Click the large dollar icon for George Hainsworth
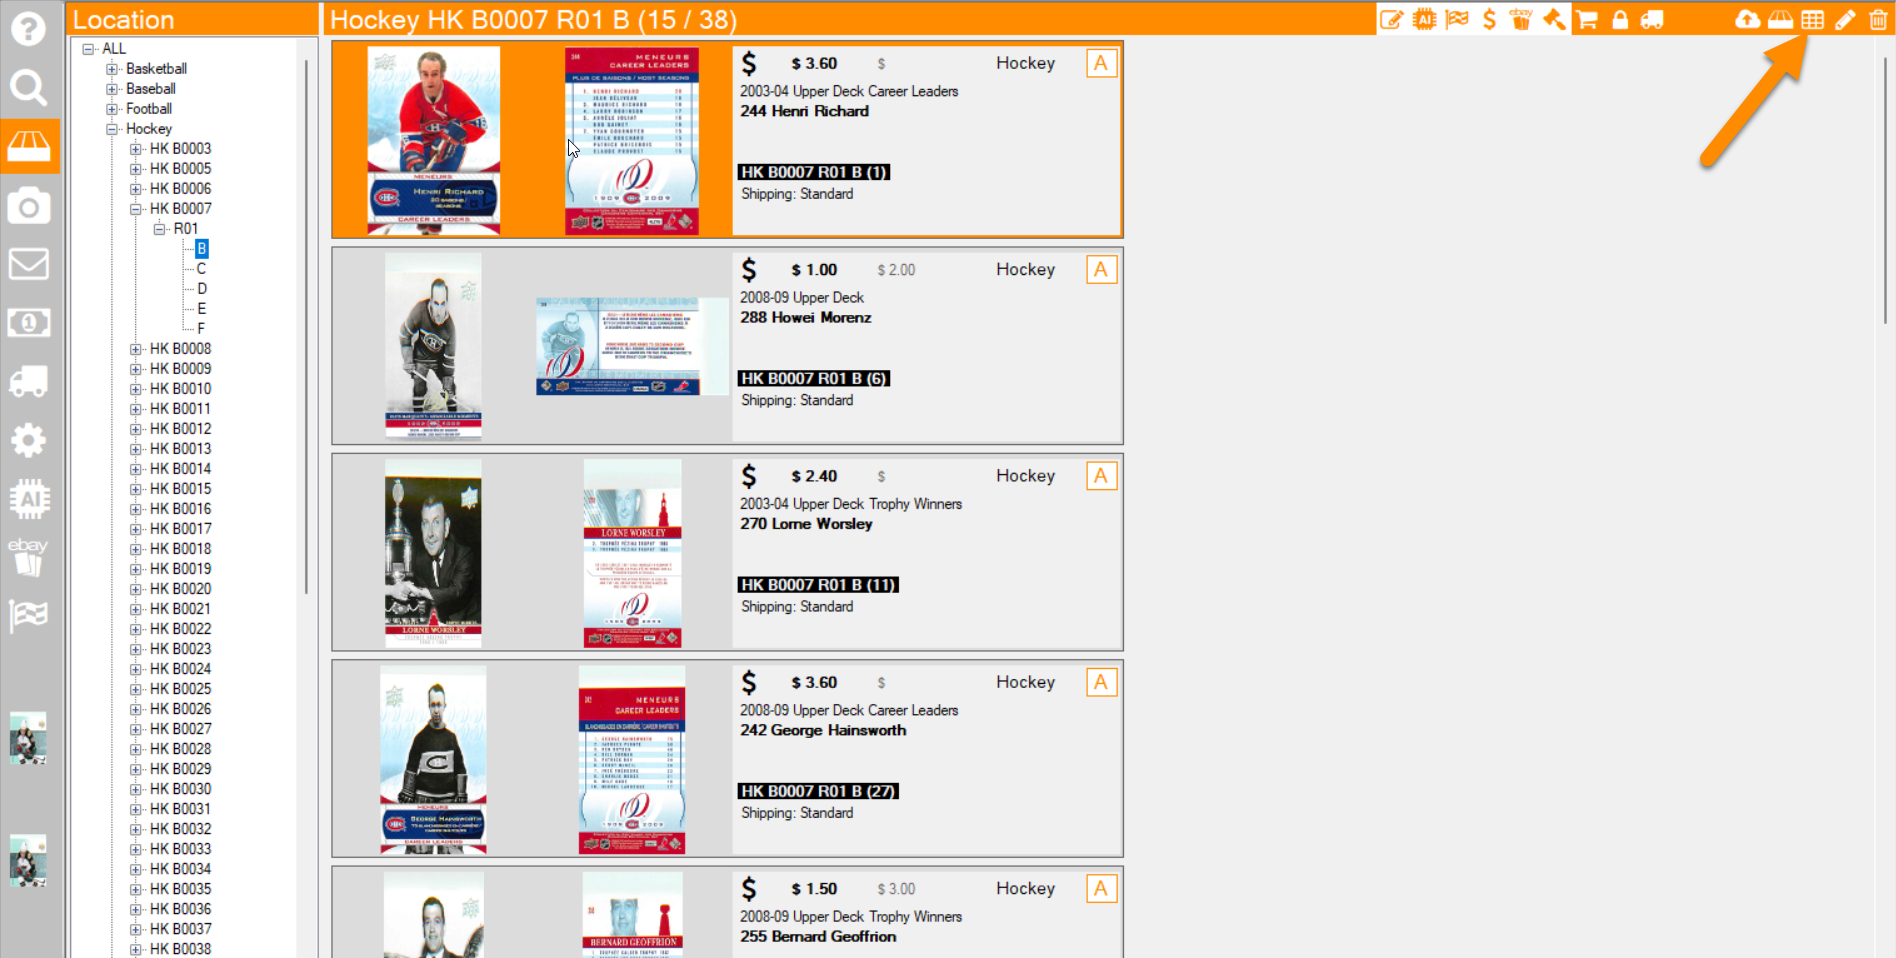 (x=749, y=682)
